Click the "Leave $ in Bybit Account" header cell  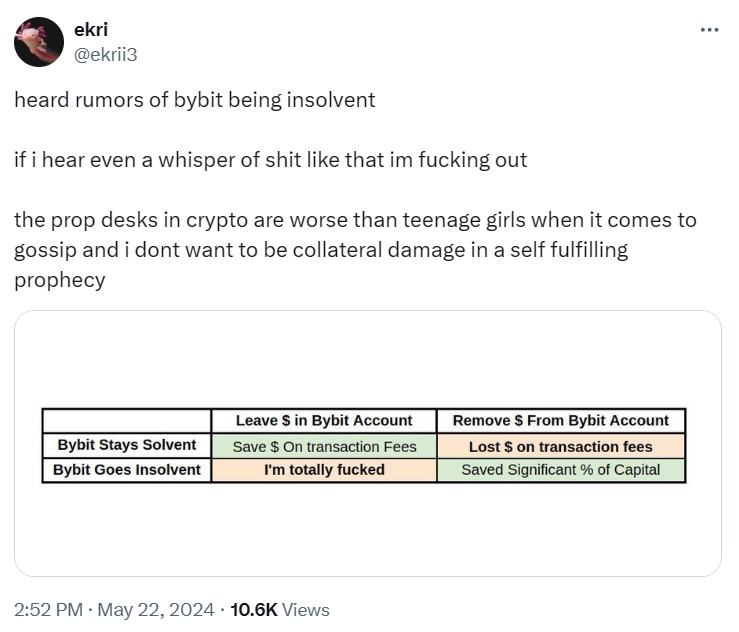click(x=323, y=420)
